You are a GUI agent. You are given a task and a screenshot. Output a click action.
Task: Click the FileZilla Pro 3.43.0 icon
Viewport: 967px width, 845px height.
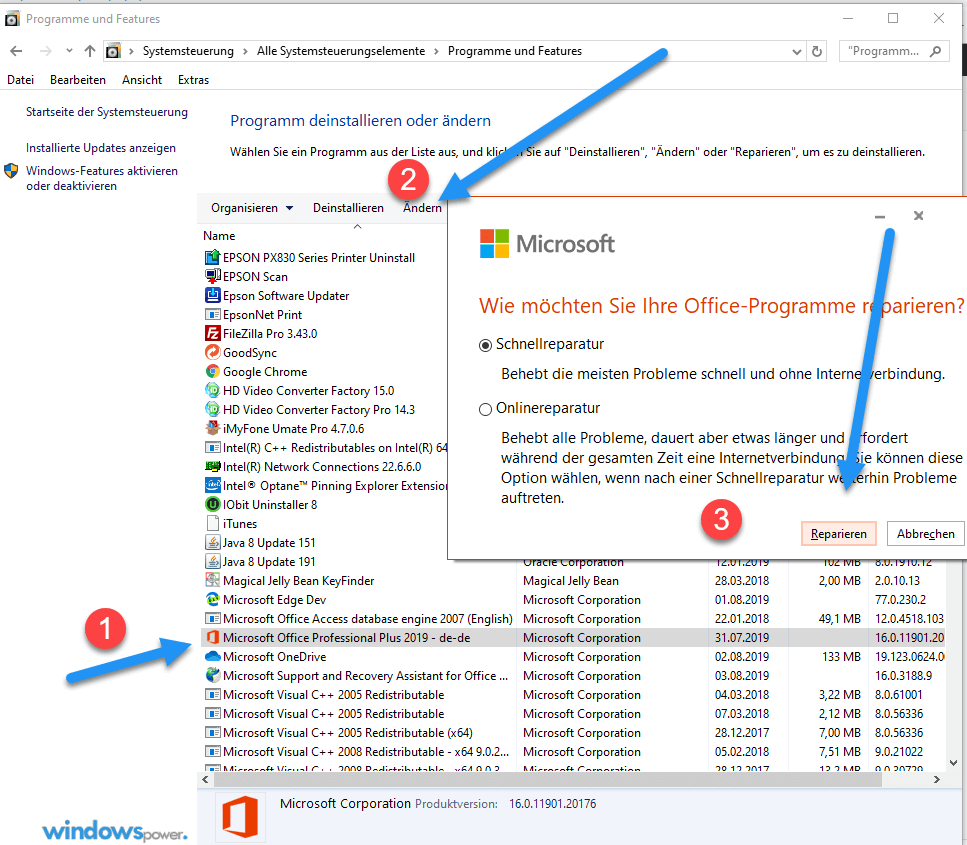tap(212, 334)
